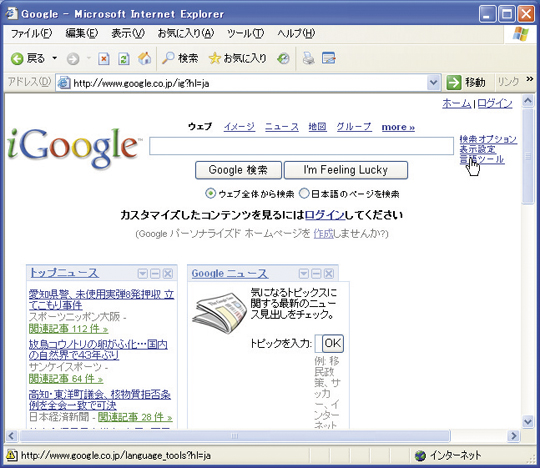Click the horizontal scrollbar left arrow
Screen dimensions: 540x468
pos(11,436)
